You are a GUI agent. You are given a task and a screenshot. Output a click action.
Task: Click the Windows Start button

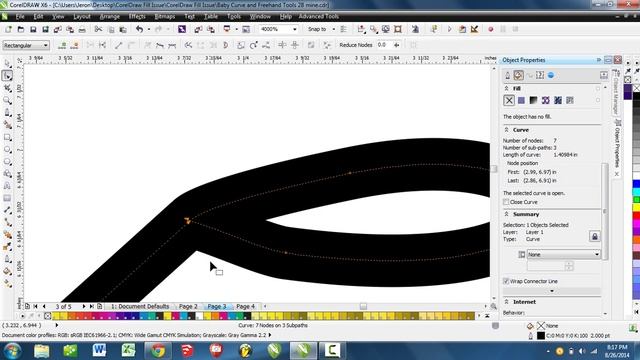[x=12, y=351]
